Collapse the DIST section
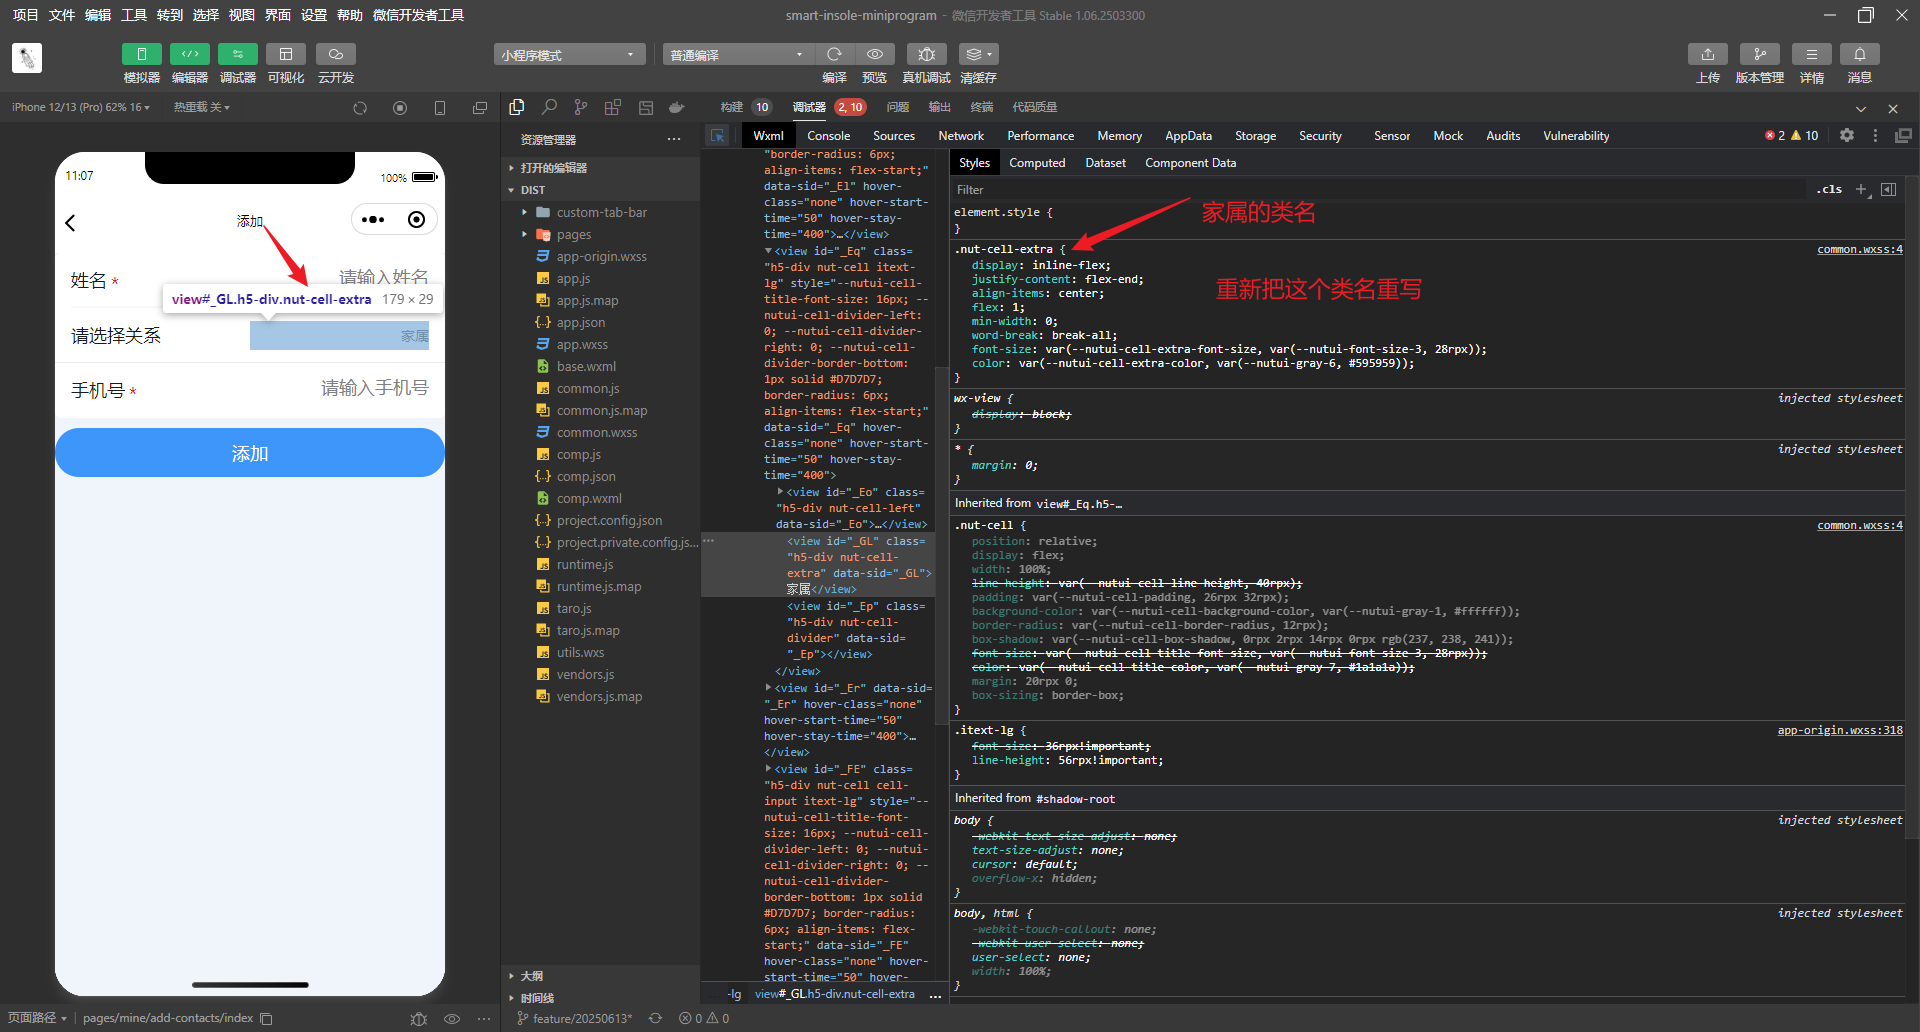Image resolution: width=1920 pixels, height=1032 pixels. click(533, 190)
